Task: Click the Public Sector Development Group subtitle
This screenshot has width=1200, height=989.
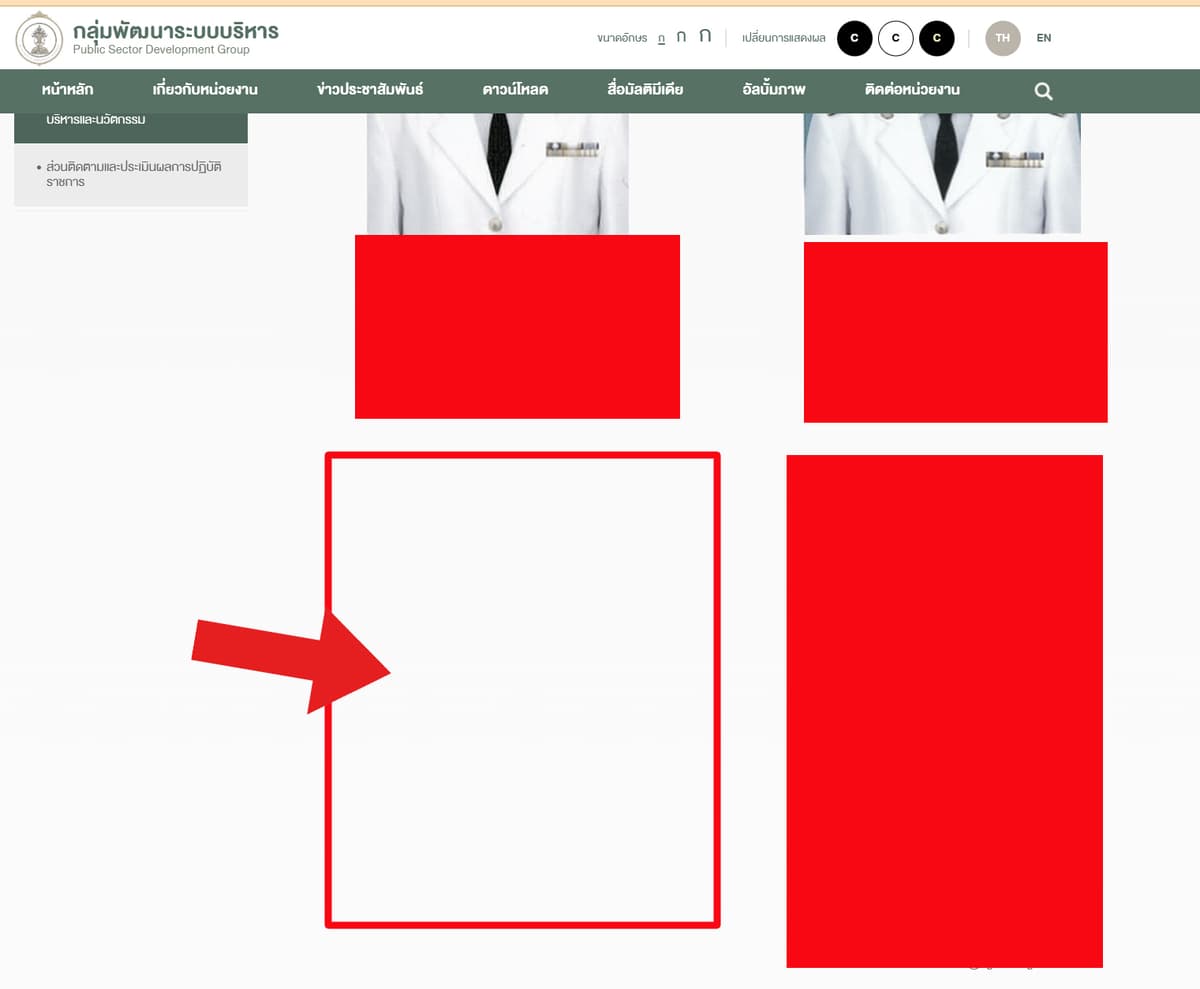Action: coord(161,50)
